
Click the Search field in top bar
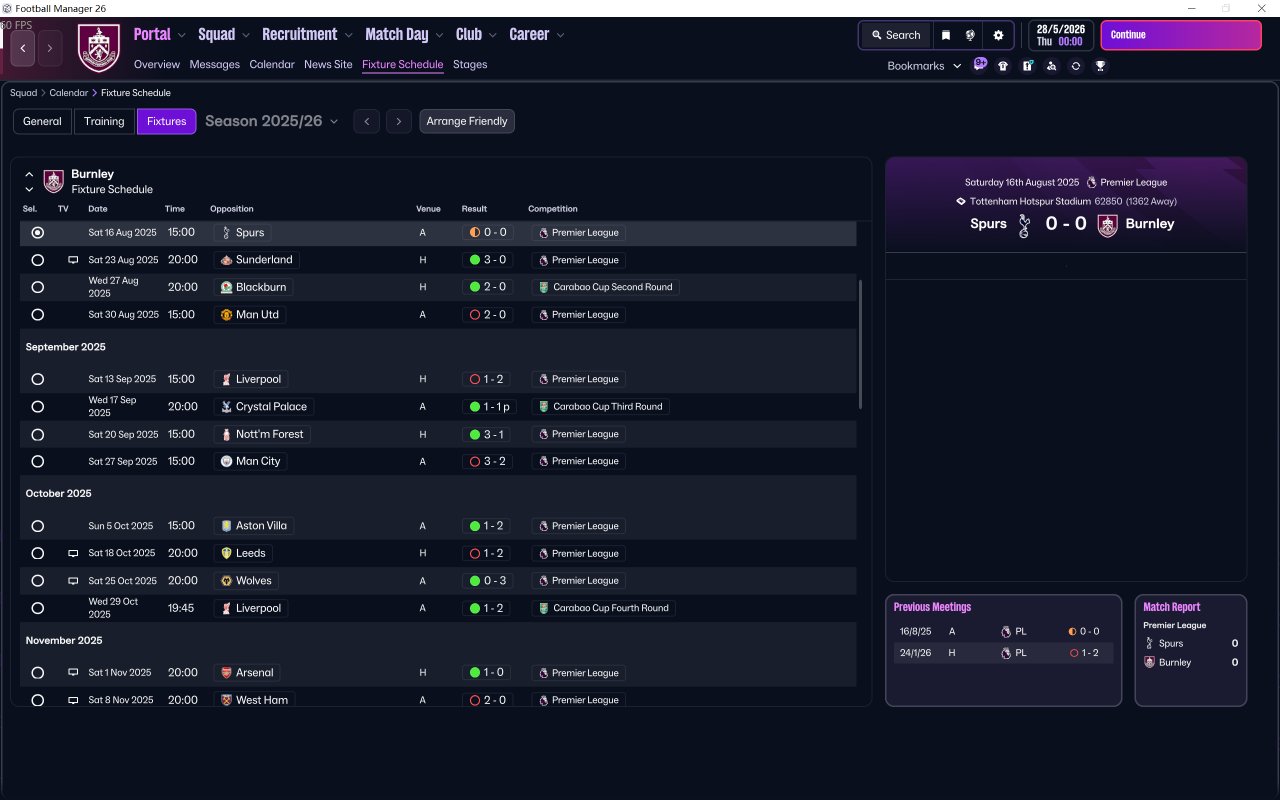tap(895, 35)
